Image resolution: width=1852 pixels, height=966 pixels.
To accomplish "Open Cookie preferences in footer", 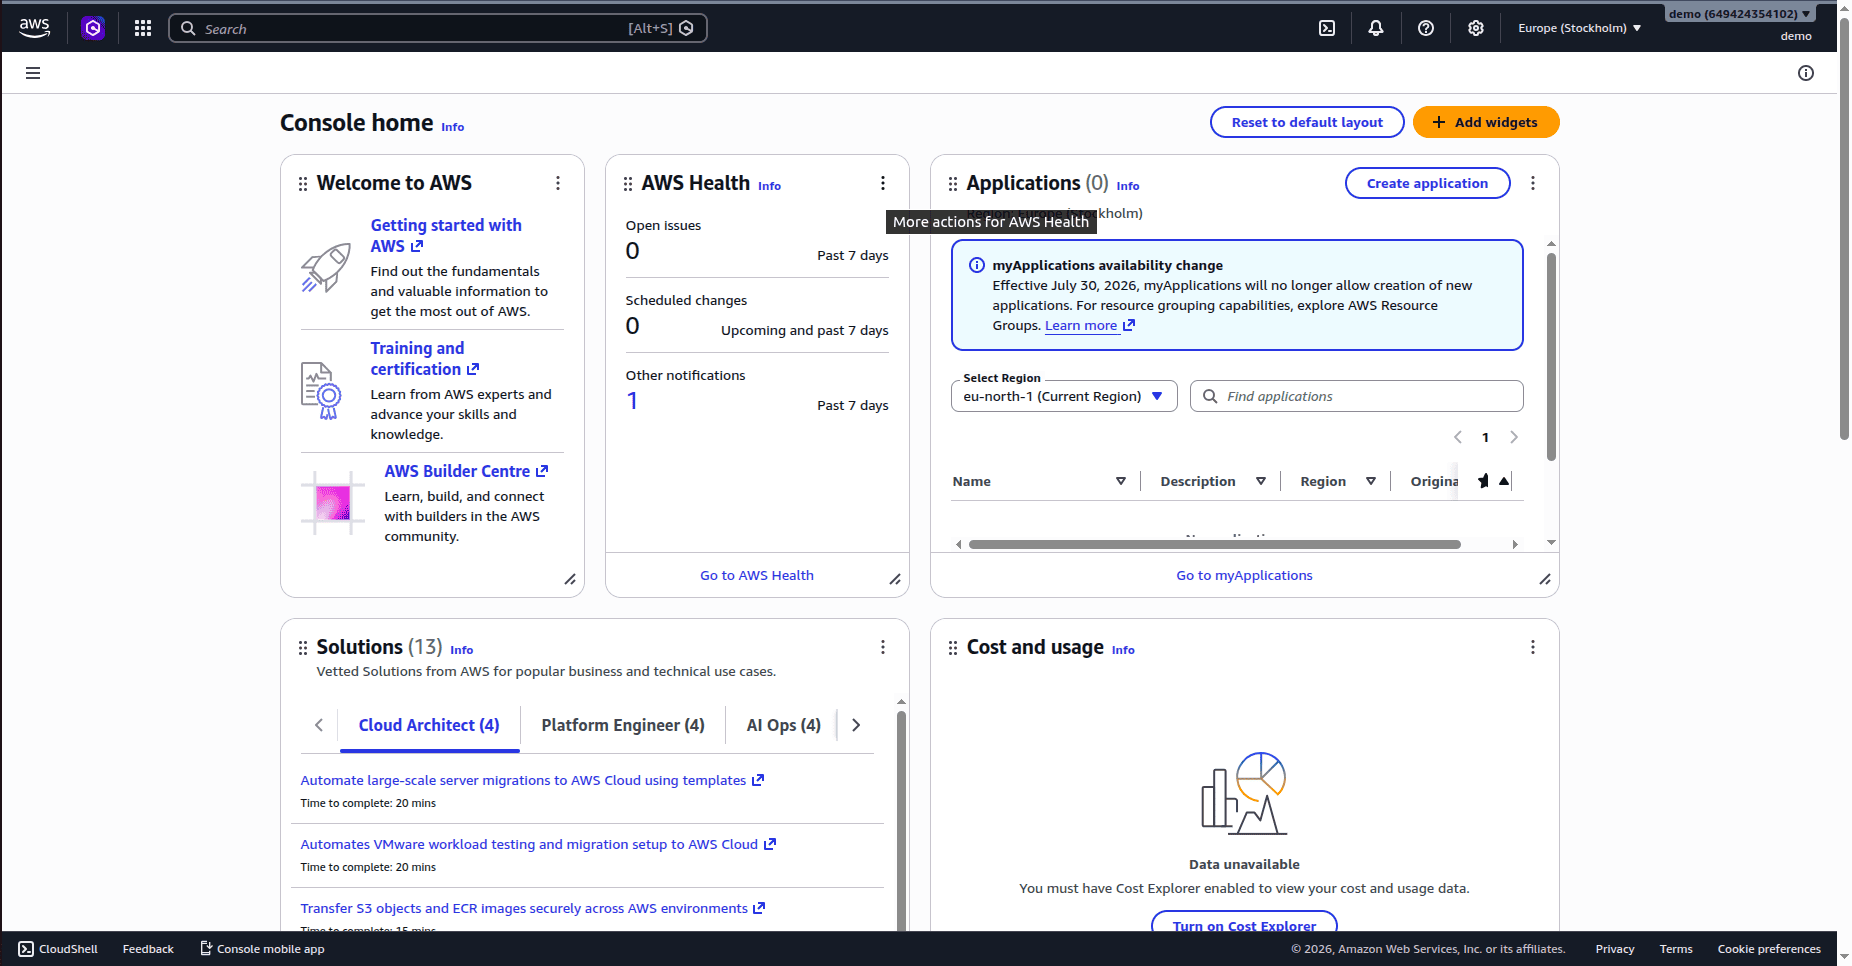I will 1769,949.
